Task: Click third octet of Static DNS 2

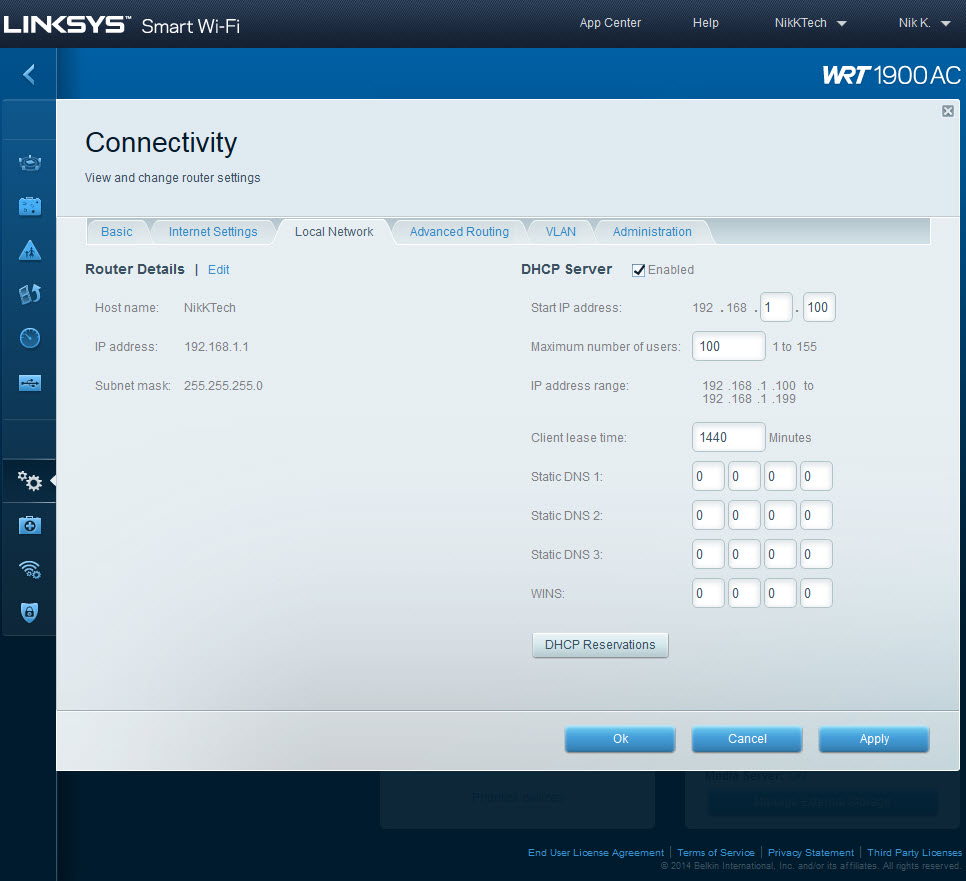Action: click(780, 515)
